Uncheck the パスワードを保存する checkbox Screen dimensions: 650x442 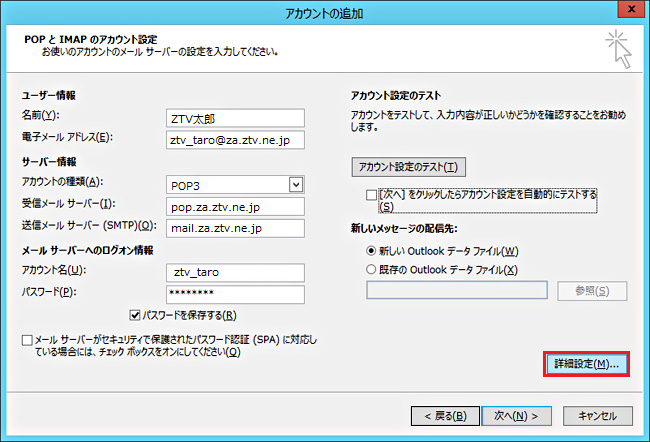pos(137,316)
